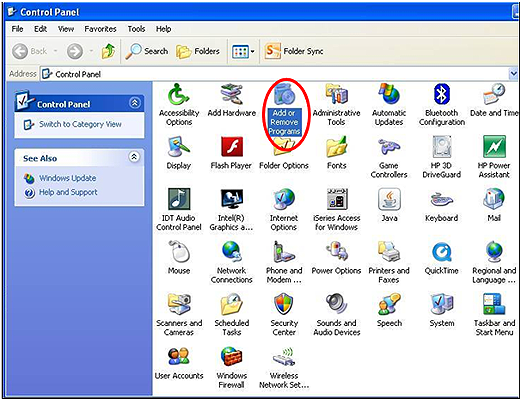Open System properties icon
520x399 pixels.
(x=442, y=310)
